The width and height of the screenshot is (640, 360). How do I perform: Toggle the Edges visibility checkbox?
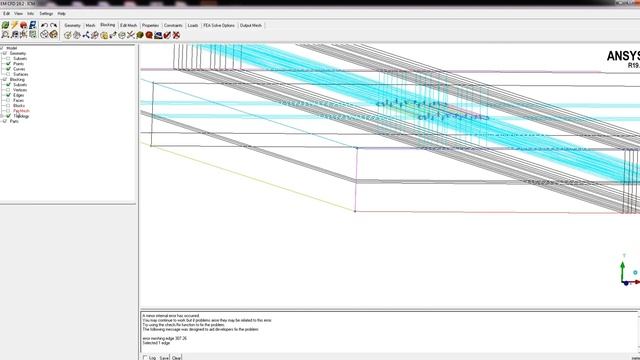pos(8,95)
